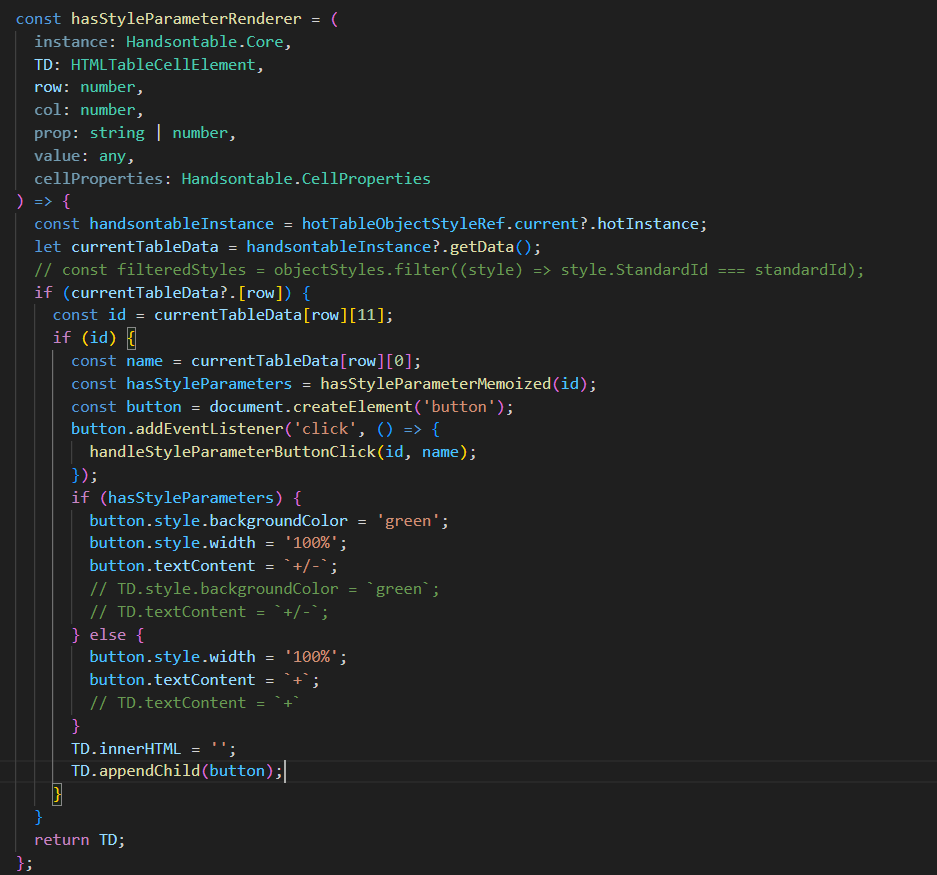Click commented TD.textContent = `+/-` line
This screenshot has width=937, height=875.
click(209, 612)
